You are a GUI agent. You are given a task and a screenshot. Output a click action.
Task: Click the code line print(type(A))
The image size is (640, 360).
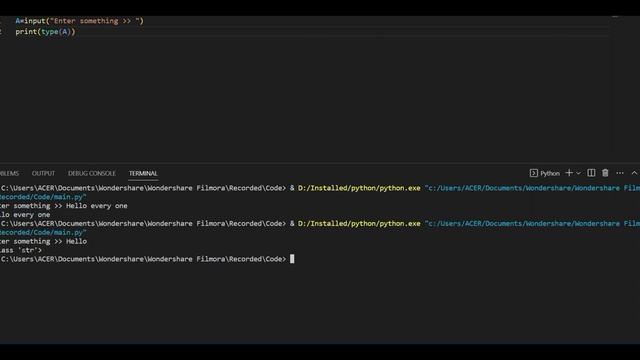tap(45, 31)
